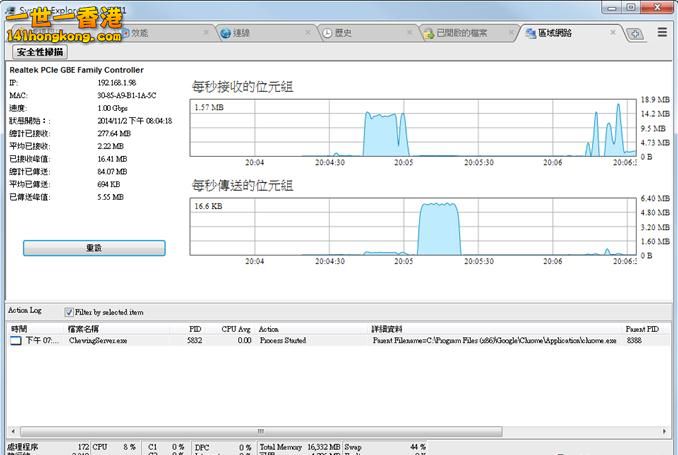Click the folder icon on 已開啟的檔案 tab
The width and height of the screenshot is (678, 455).
point(428,33)
